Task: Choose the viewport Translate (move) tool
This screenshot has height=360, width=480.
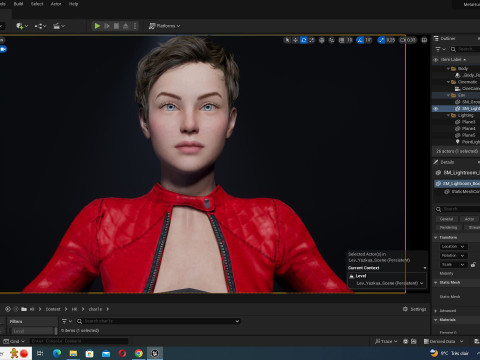Action: [x=295, y=40]
